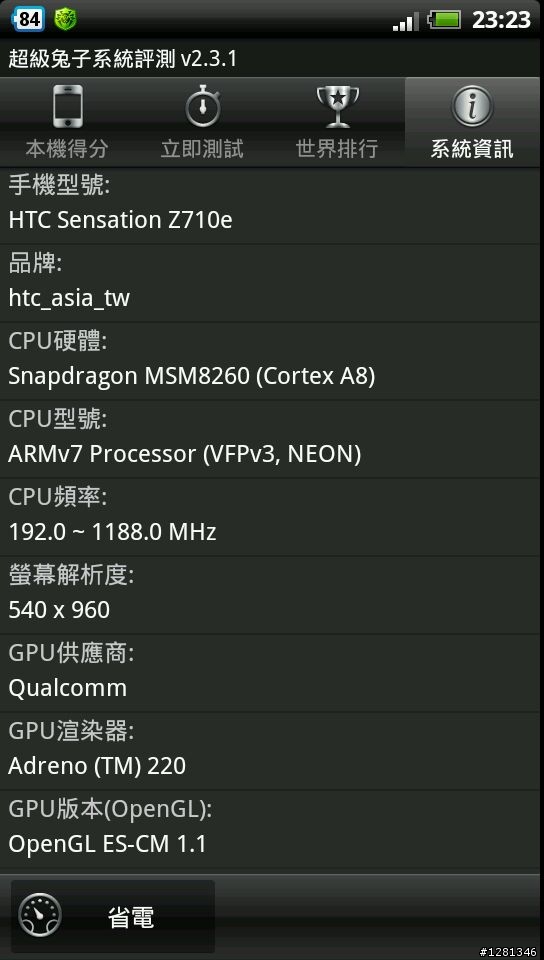The height and width of the screenshot is (960, 544).
Task: Select the ARMv7 Processor CPU model row
Action: click(x=270, y=439)
